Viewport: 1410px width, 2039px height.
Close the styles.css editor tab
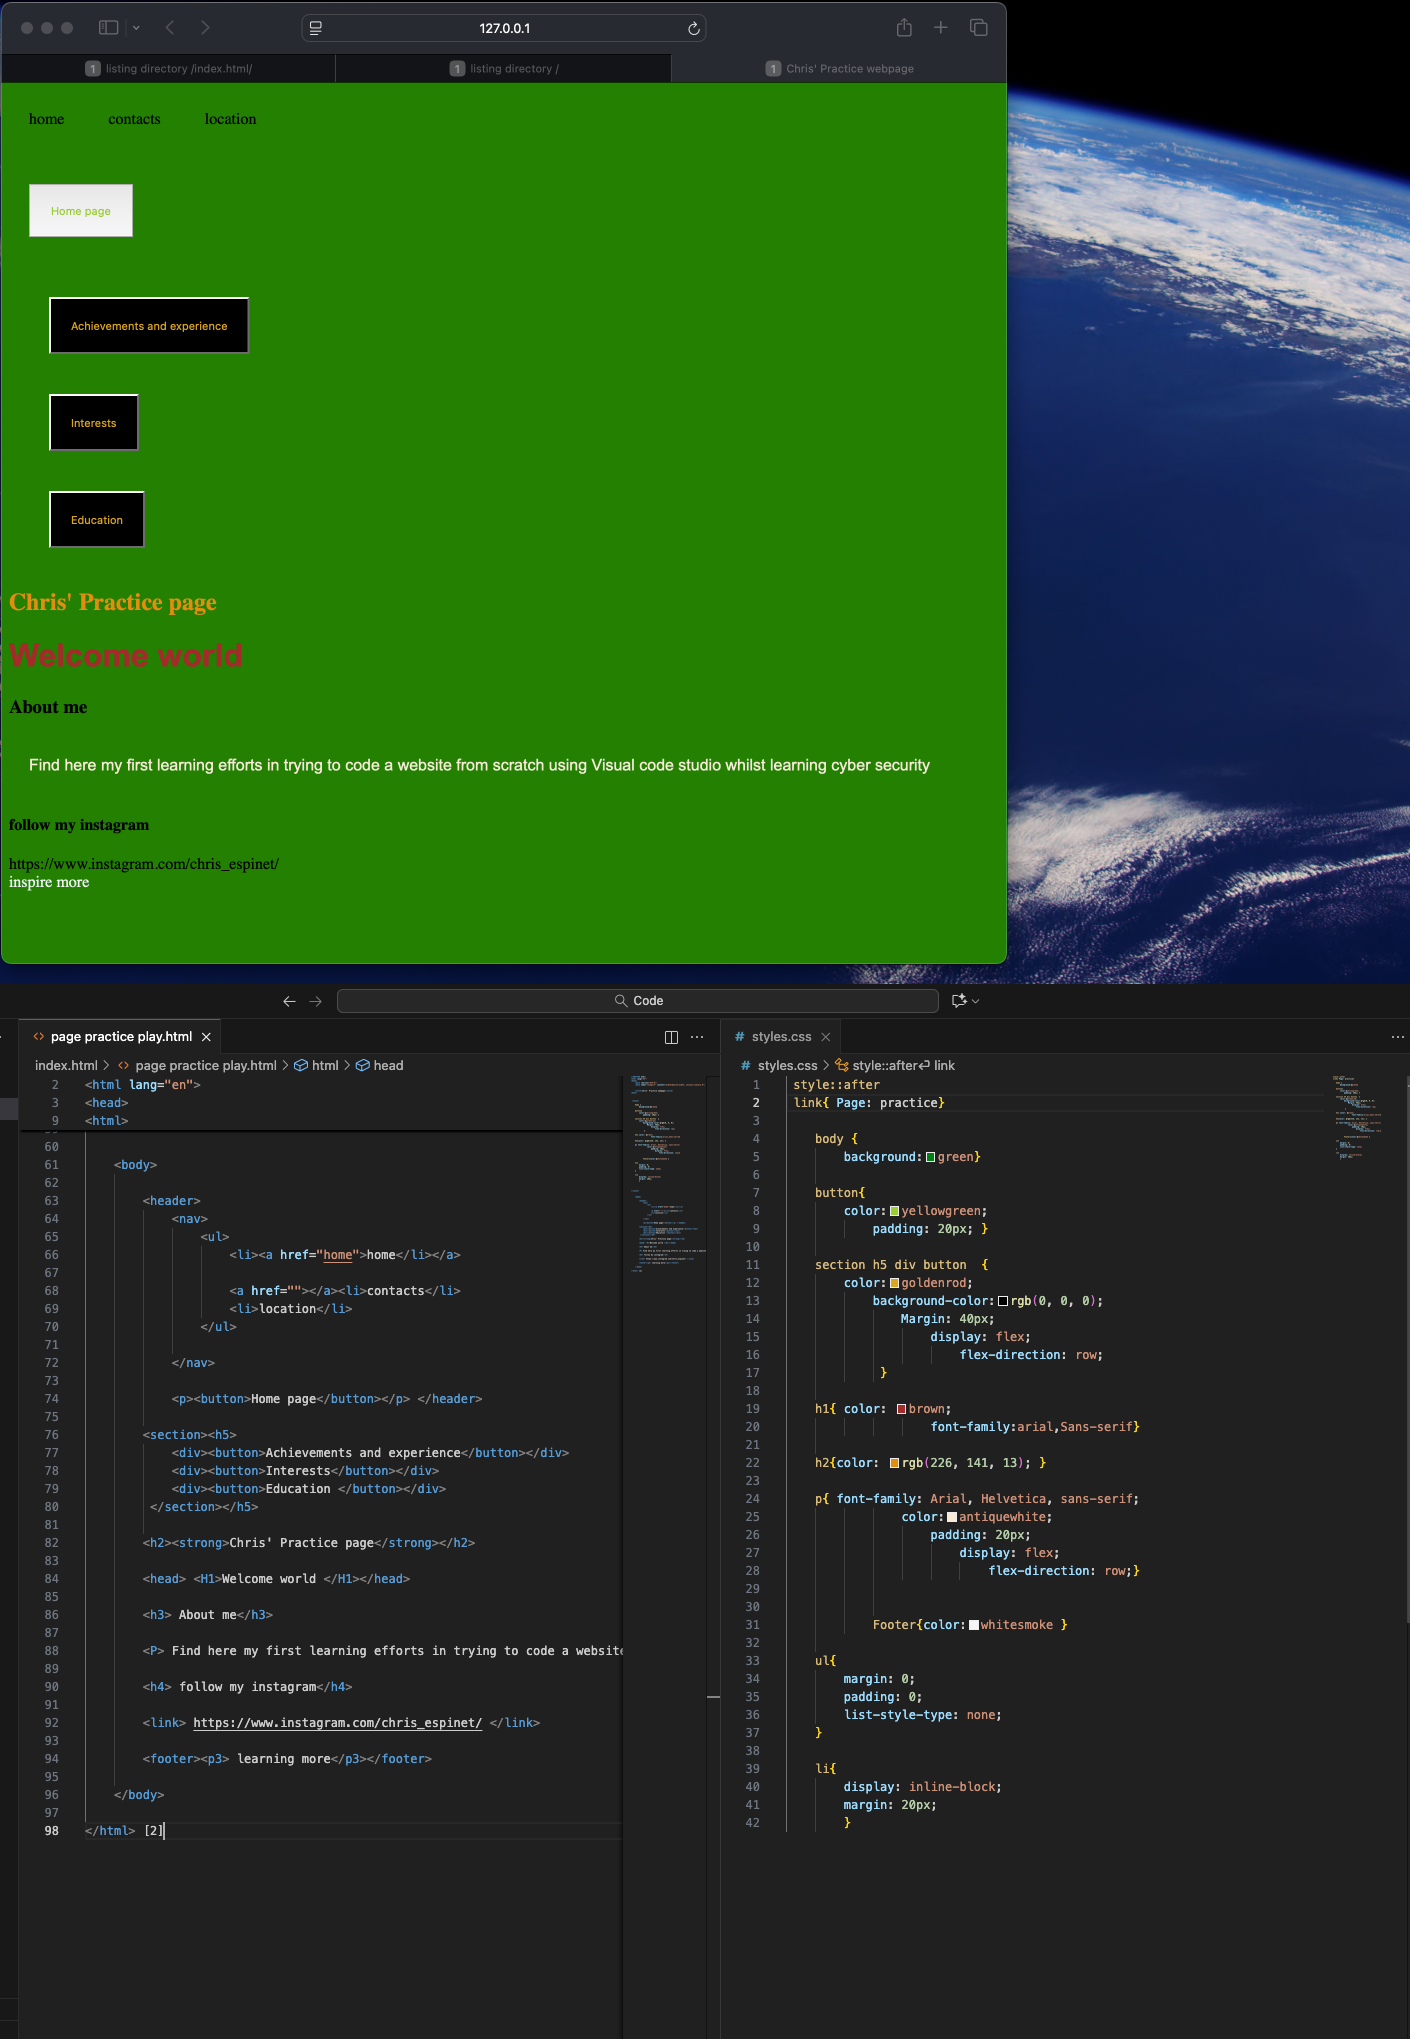coord(825,1037)
